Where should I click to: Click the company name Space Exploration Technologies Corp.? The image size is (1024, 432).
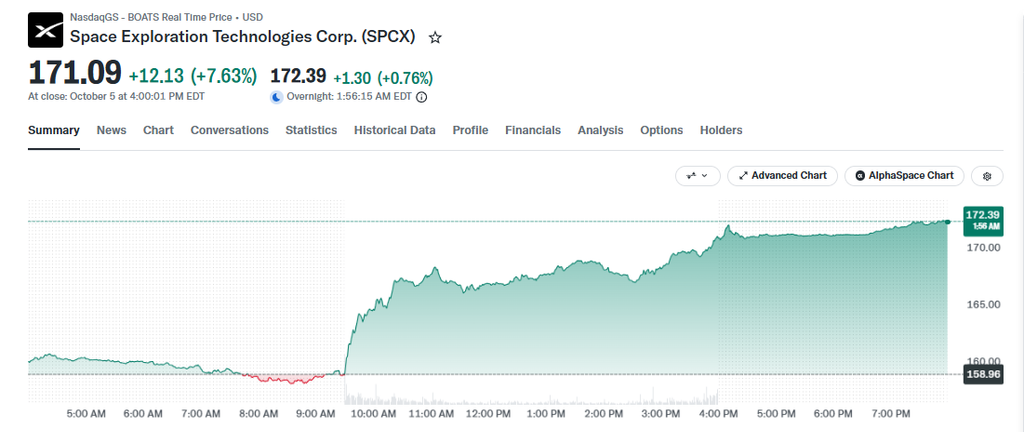pyautogui.click(x=242, y=37)
